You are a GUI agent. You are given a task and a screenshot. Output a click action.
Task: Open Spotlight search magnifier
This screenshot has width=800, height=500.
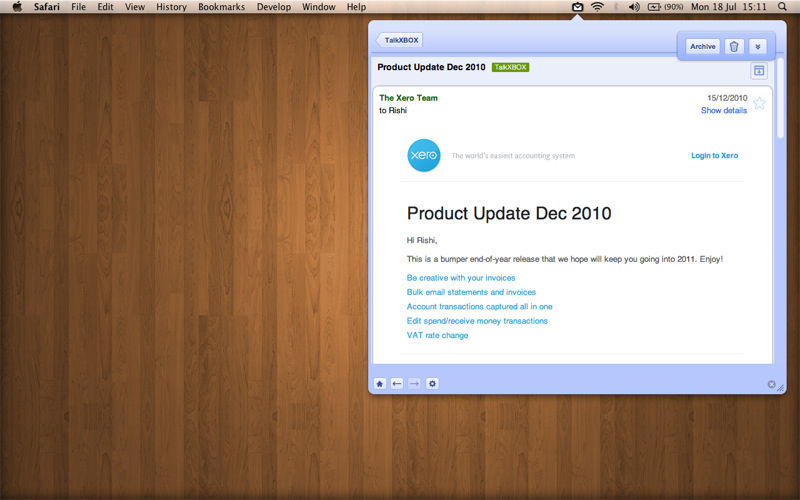(x=782, y=7)
